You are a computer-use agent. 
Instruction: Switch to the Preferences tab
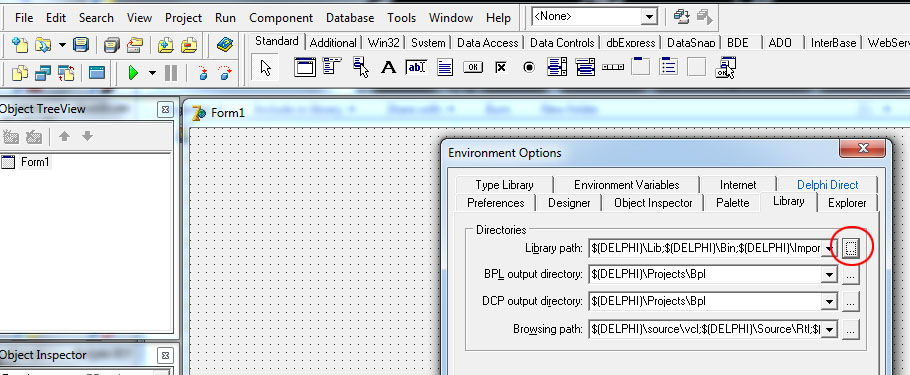coord(496,203)
